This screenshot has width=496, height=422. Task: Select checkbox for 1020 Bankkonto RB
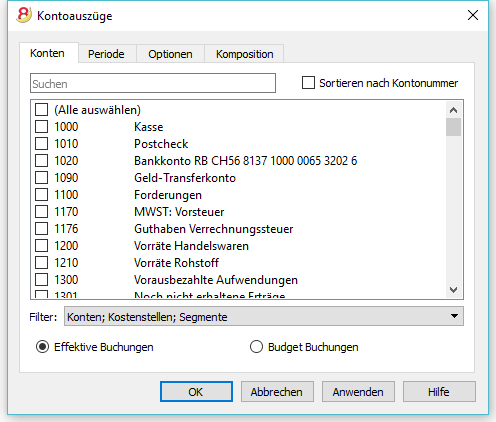(41, 161)
